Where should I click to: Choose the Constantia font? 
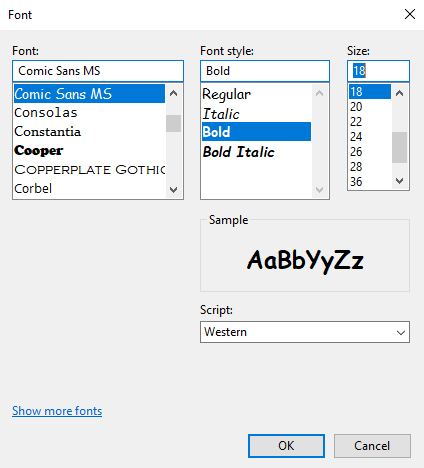point(89,132)
